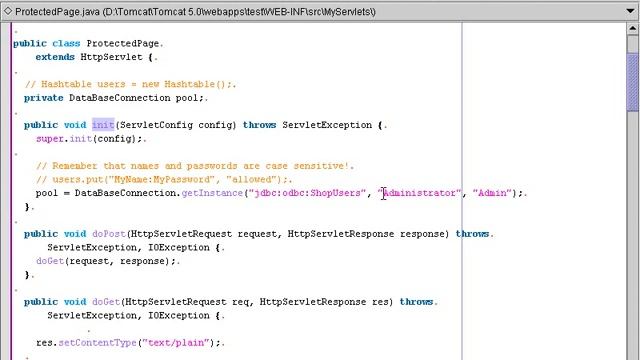Click the 'getInstance' method call

click(x=212, y=193)
